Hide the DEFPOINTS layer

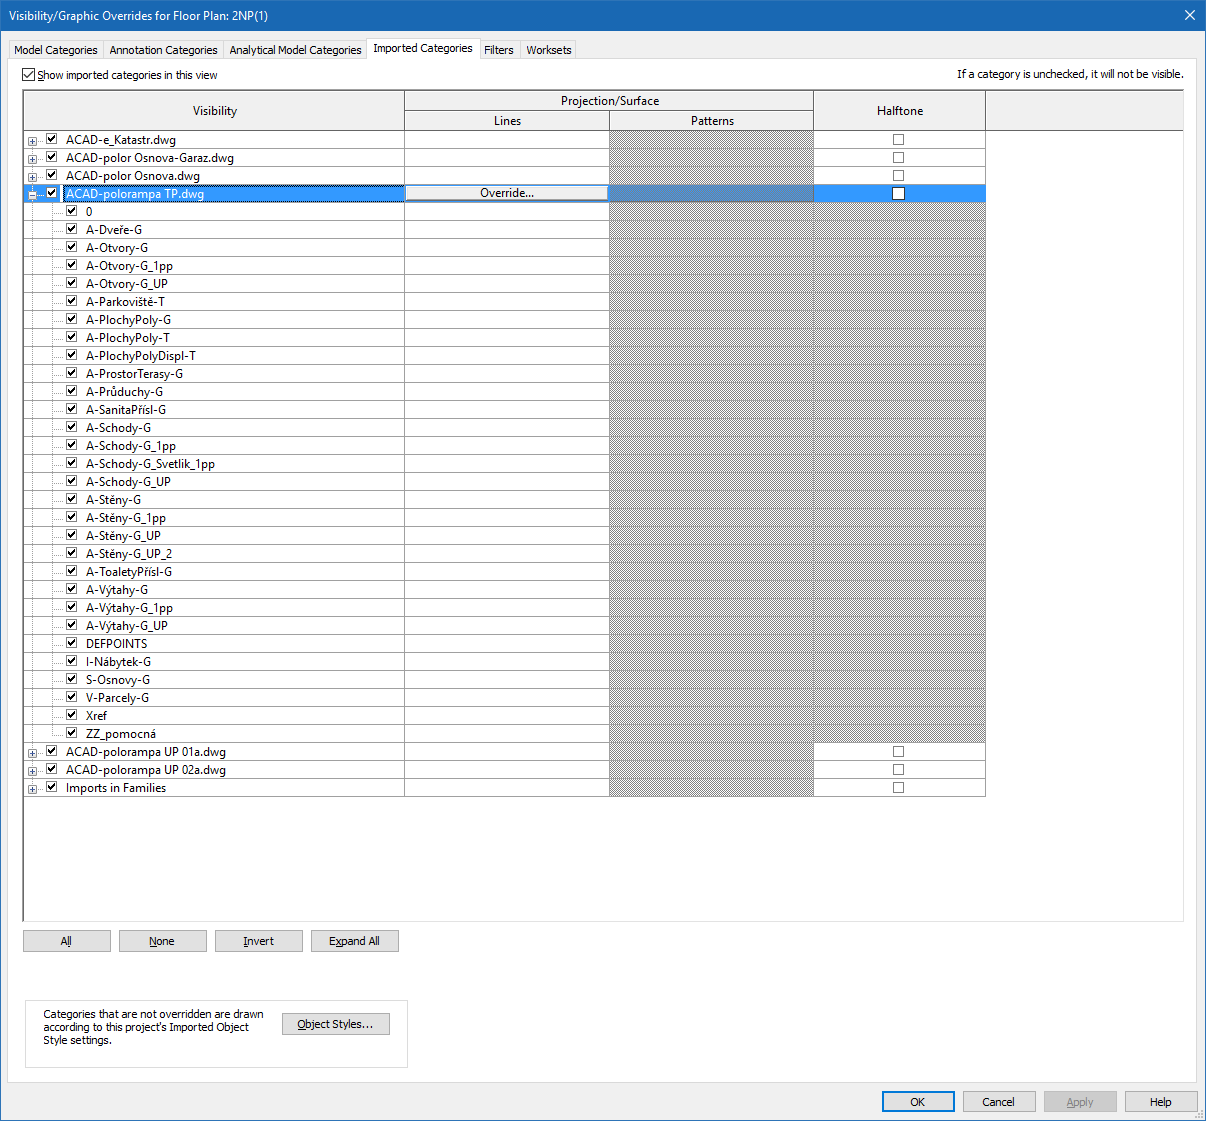coord(72,643)
